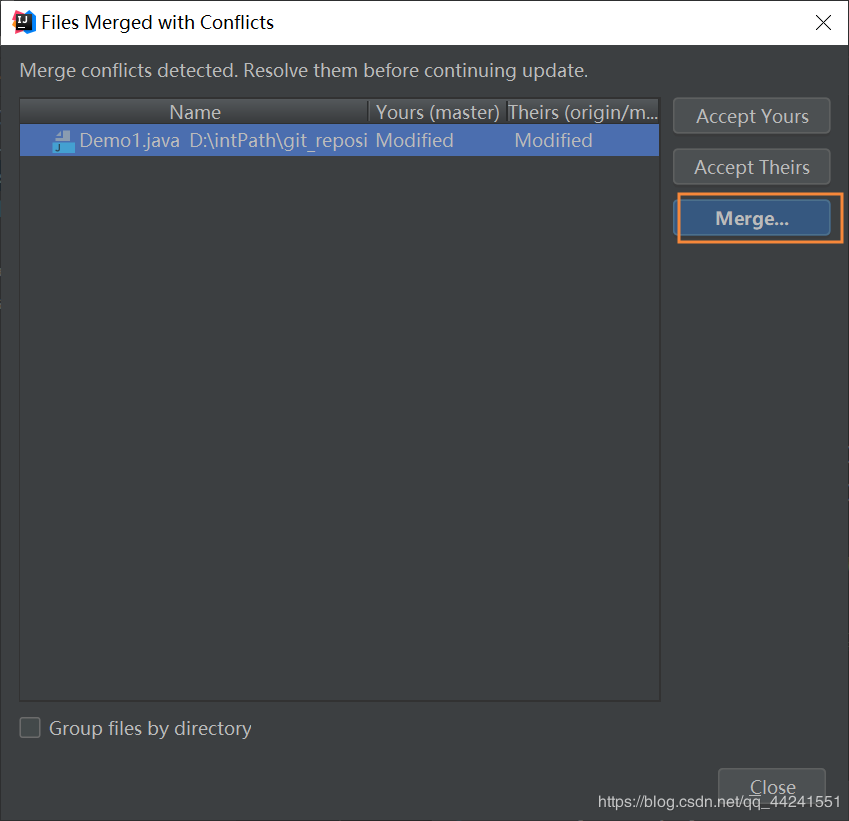Viewport: 849px width, 821px height.
Task: Click the D:\intPath\git_reposi path text
Action: pyautogui.click(x=278, y=141)
